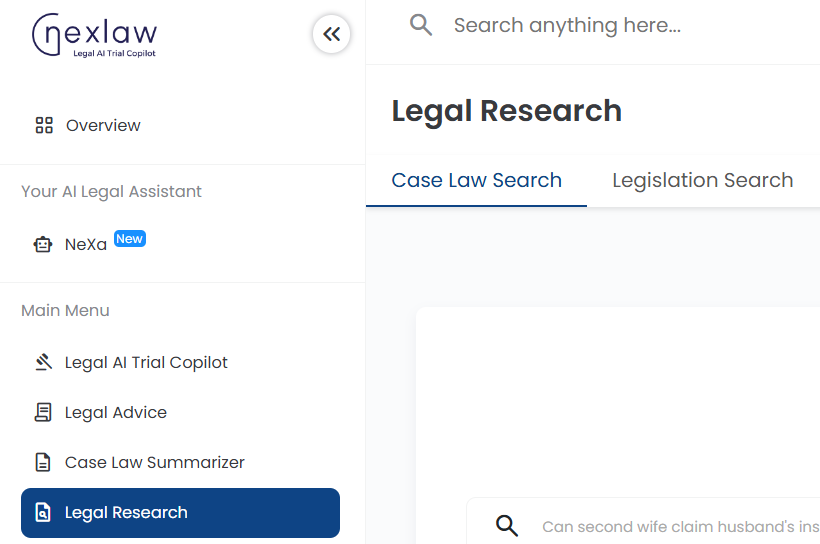
Task: Click the NexLaw logo
Action: coord(95,36)
